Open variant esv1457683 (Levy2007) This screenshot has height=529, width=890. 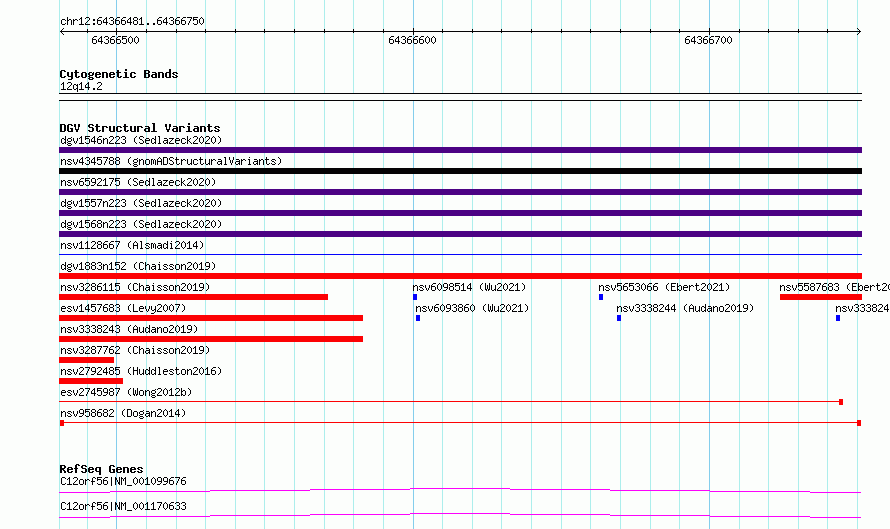click(x=123, y=308)
